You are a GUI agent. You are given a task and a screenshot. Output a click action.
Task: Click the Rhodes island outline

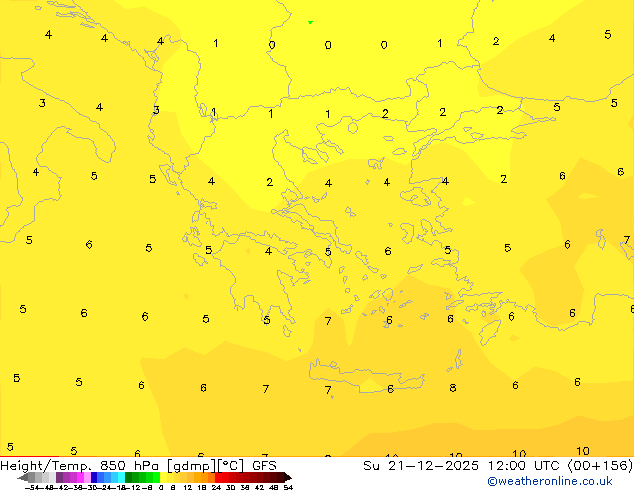(x=490, y=332)
